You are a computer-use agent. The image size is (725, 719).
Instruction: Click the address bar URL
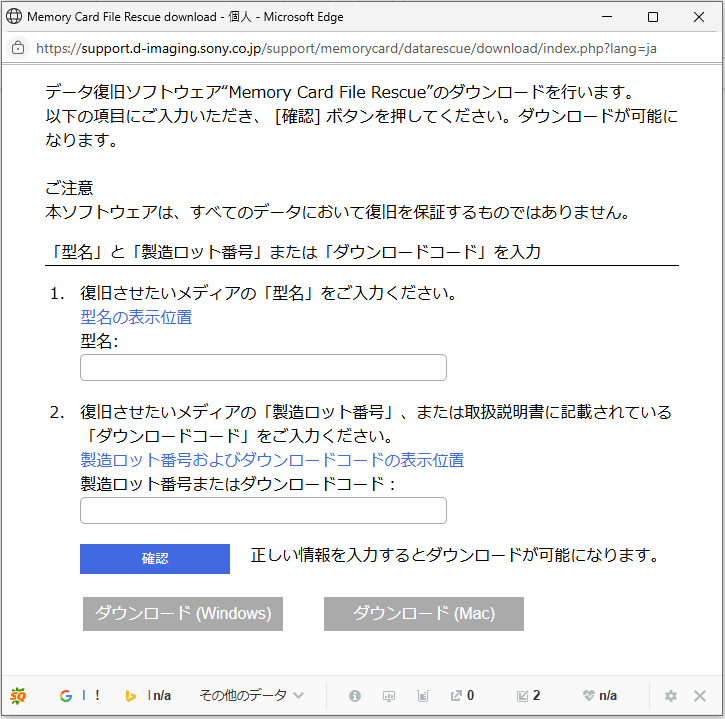point(346,48)
